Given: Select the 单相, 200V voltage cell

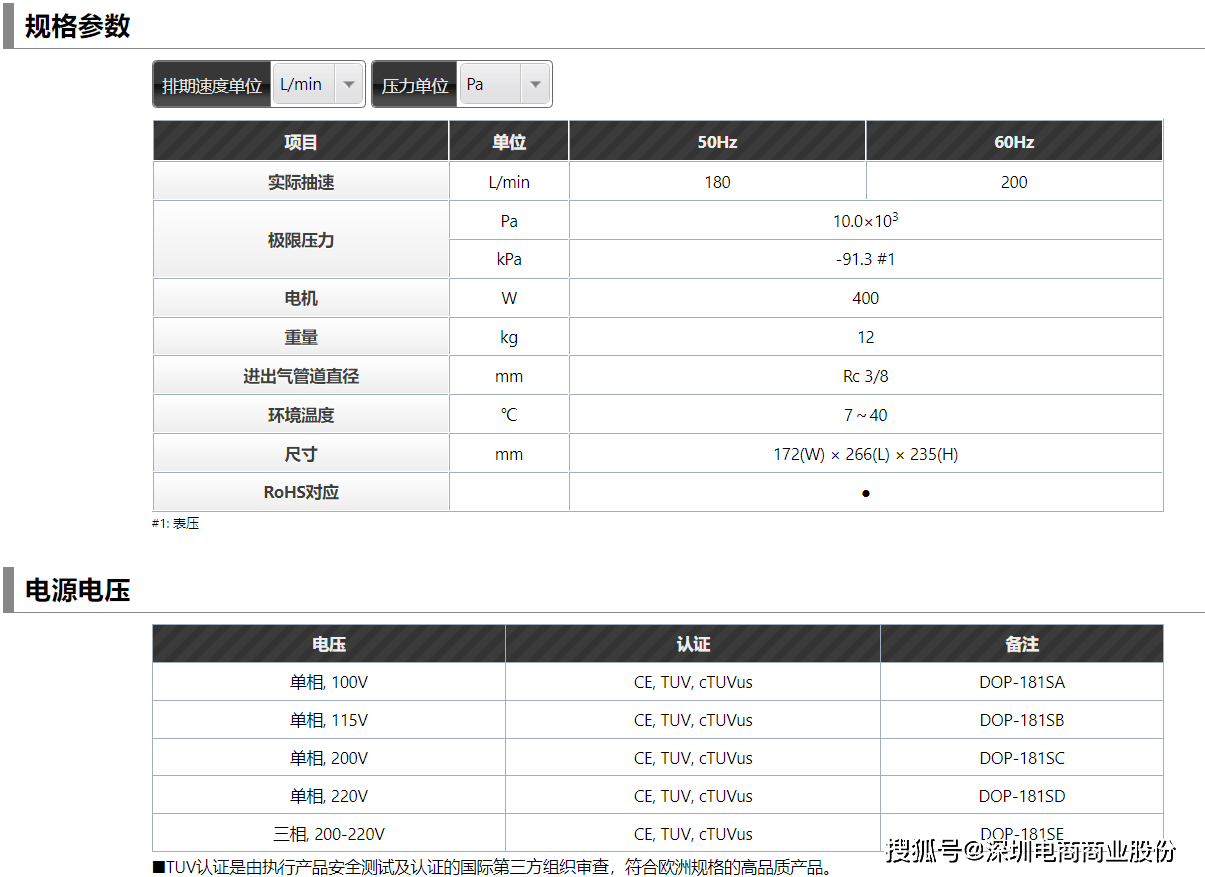Looking at the screenshot, I should [329, 758].
